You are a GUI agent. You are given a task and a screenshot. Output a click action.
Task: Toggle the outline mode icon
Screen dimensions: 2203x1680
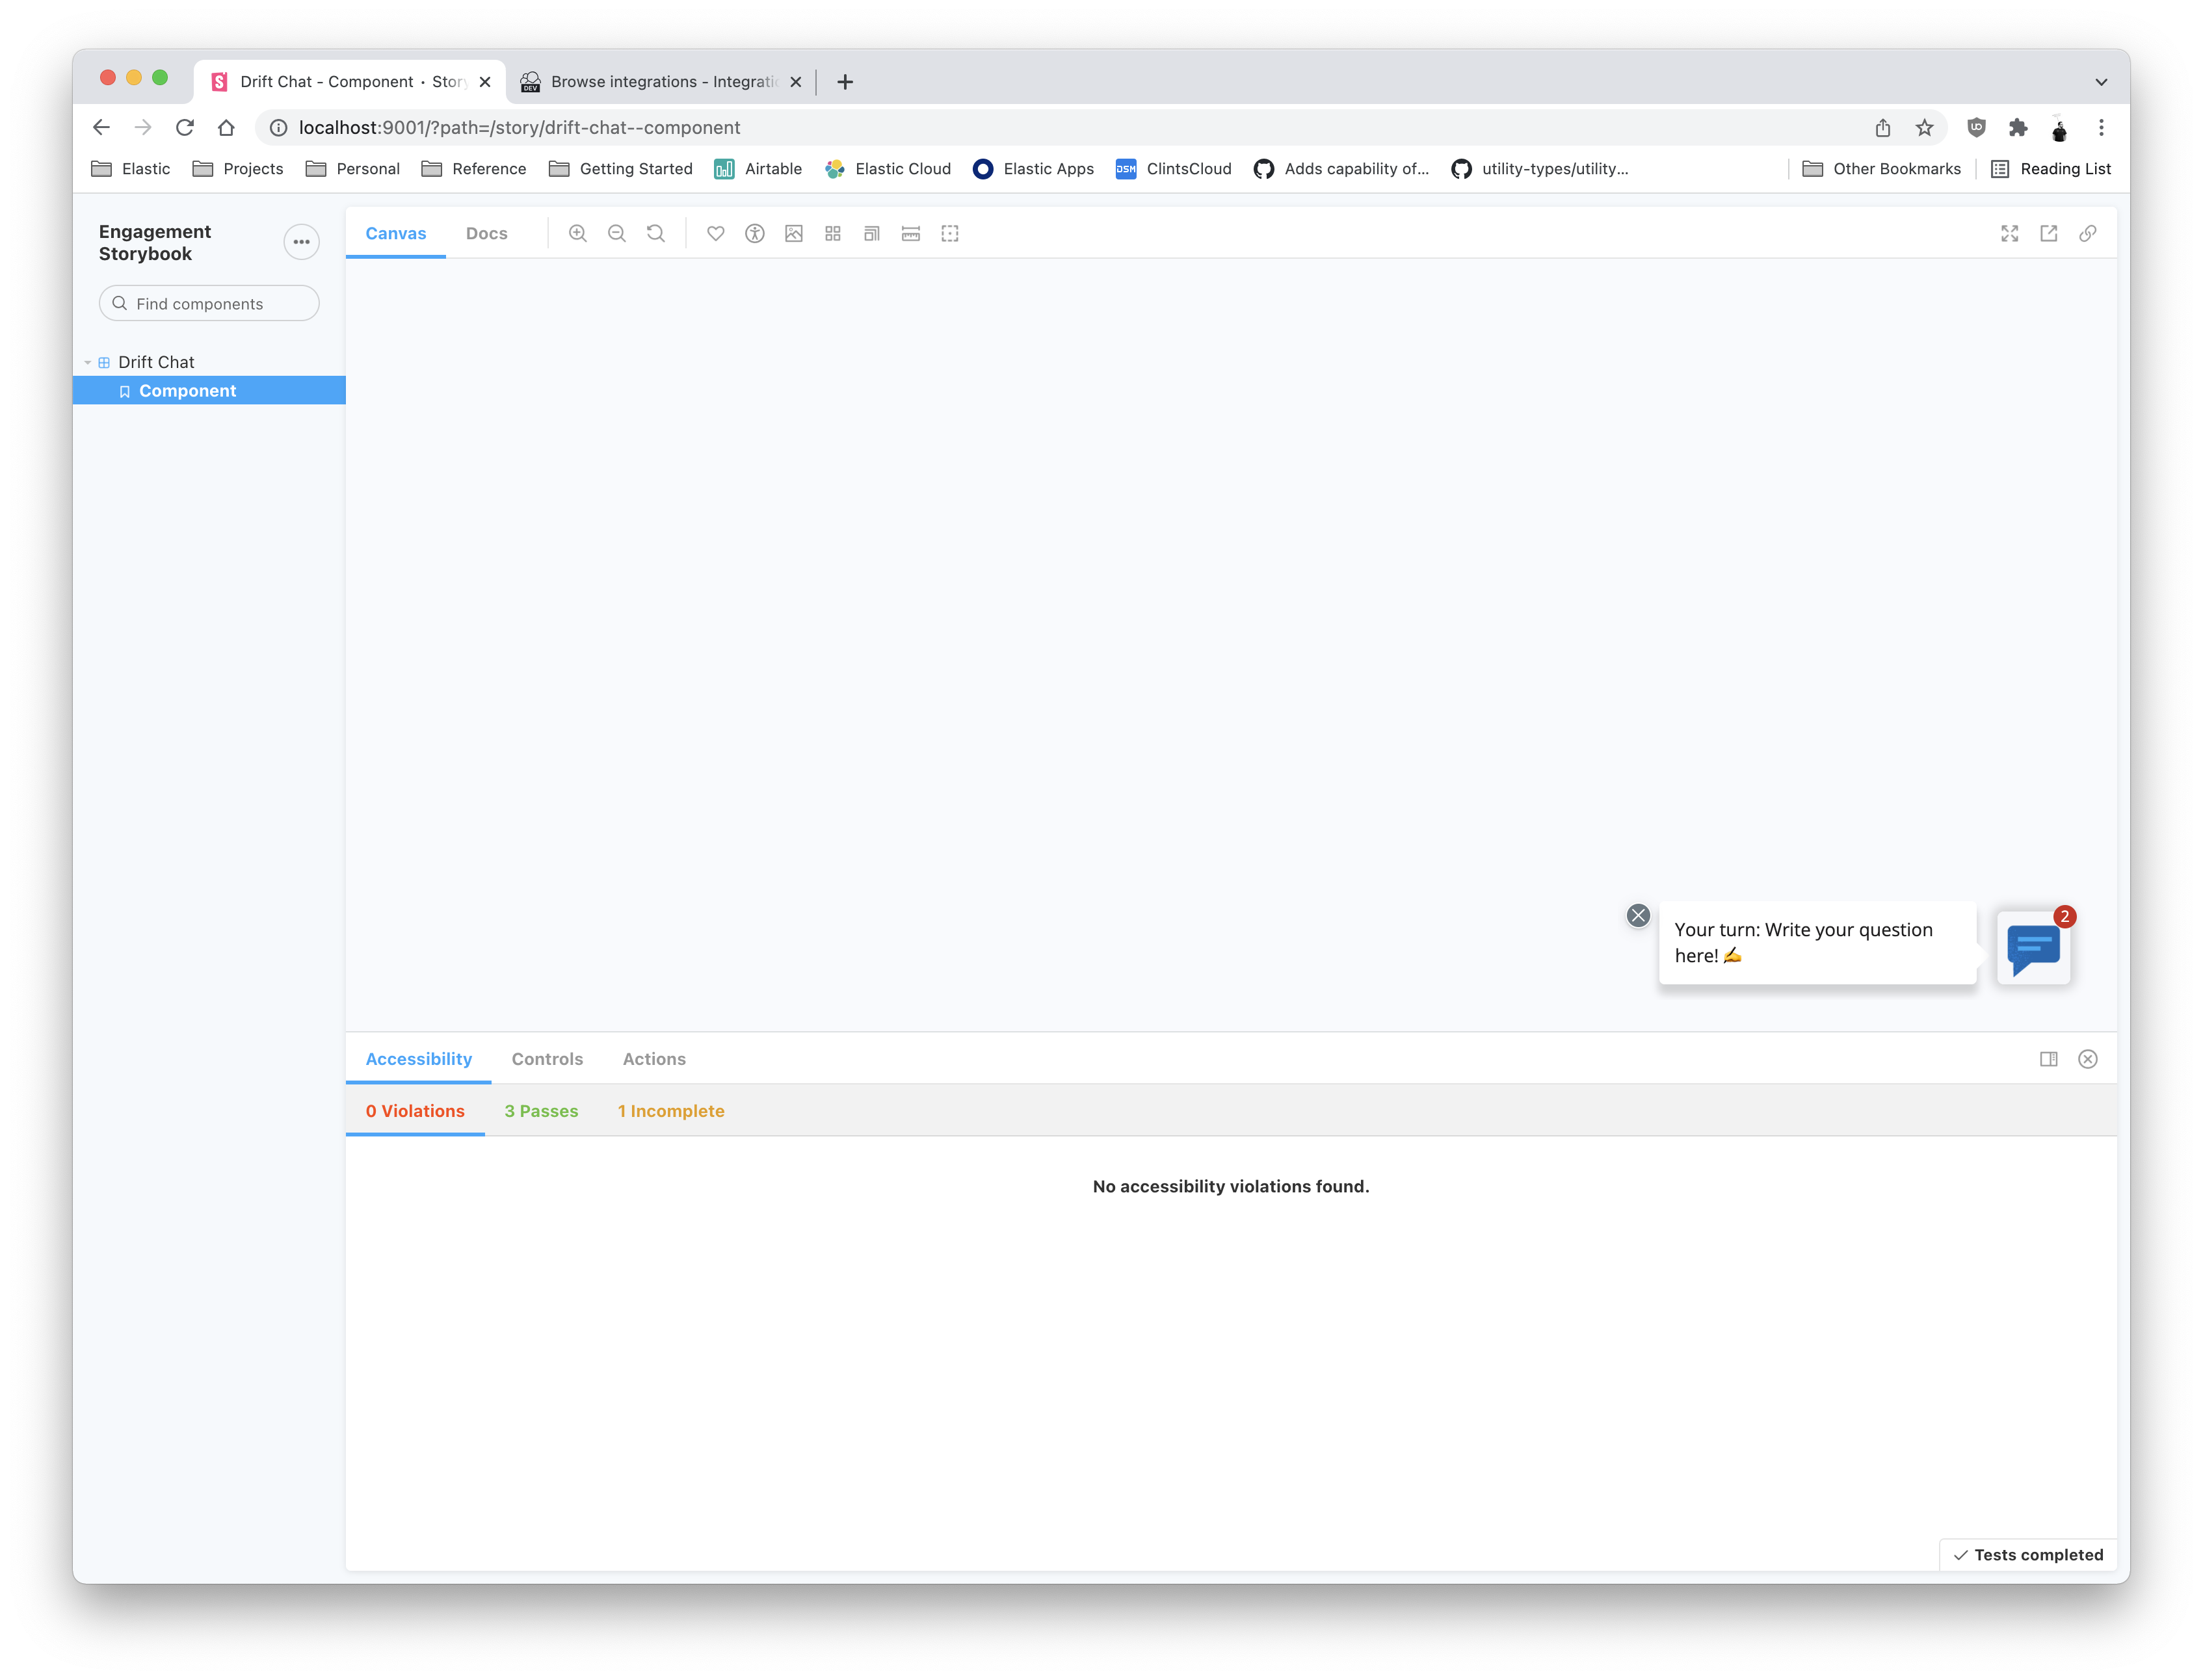(x=950, y=233)
